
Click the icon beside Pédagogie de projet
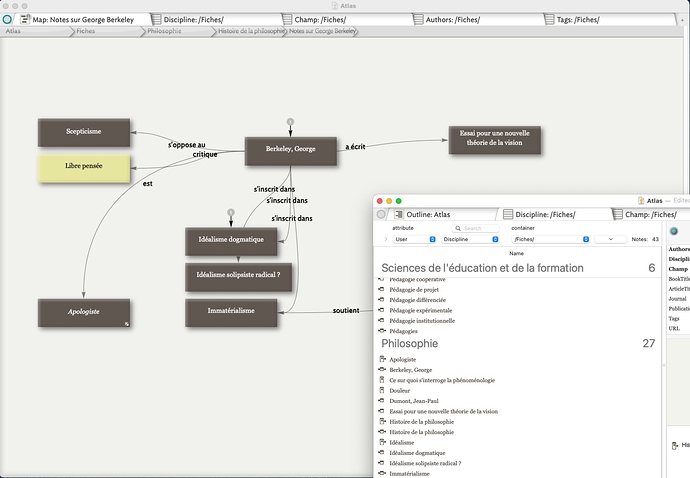tap(382, 290)
